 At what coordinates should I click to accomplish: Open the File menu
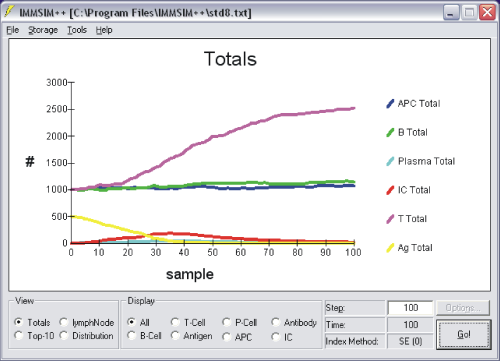click(x=13, y=30)
